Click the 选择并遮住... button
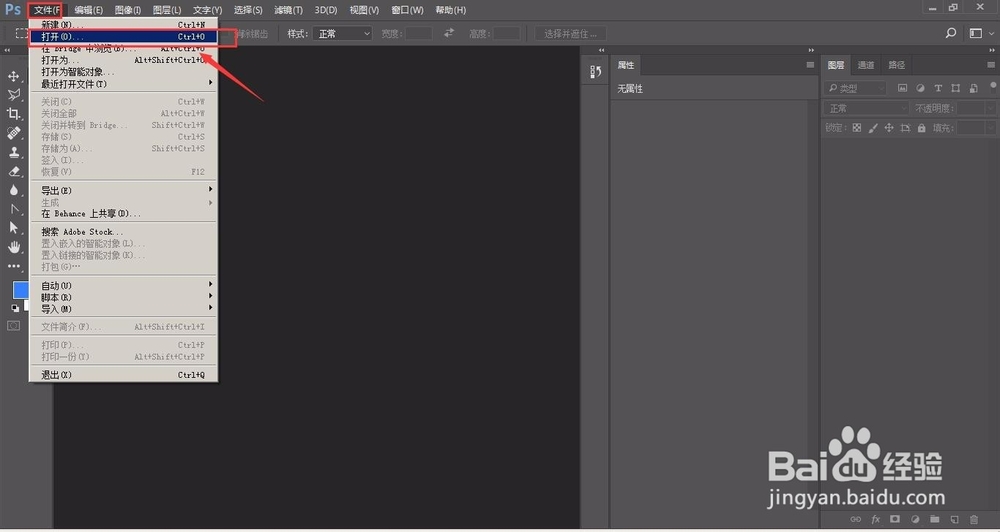The width and height of the screenshot is (1000, 532). click(571, 34)
